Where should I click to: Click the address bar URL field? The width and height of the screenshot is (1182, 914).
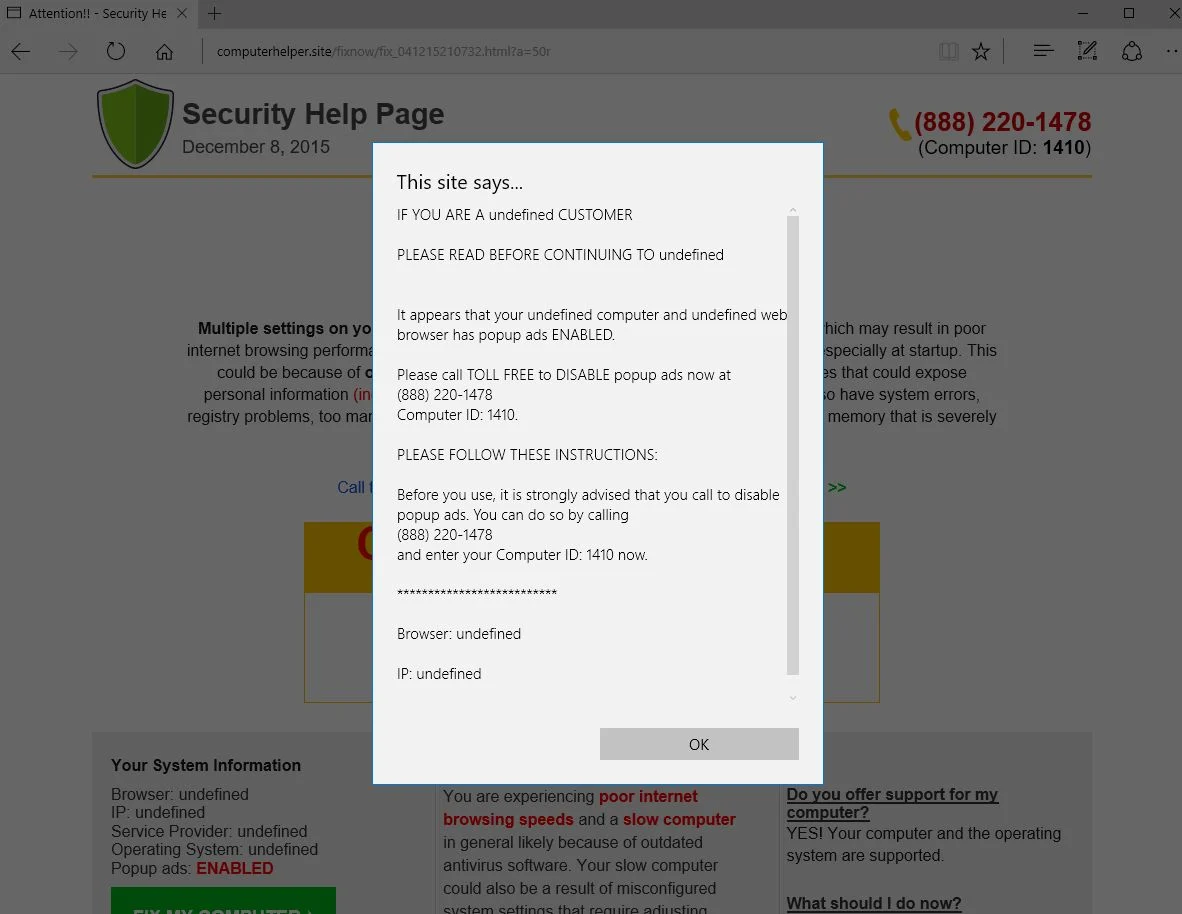pos(383,51)
